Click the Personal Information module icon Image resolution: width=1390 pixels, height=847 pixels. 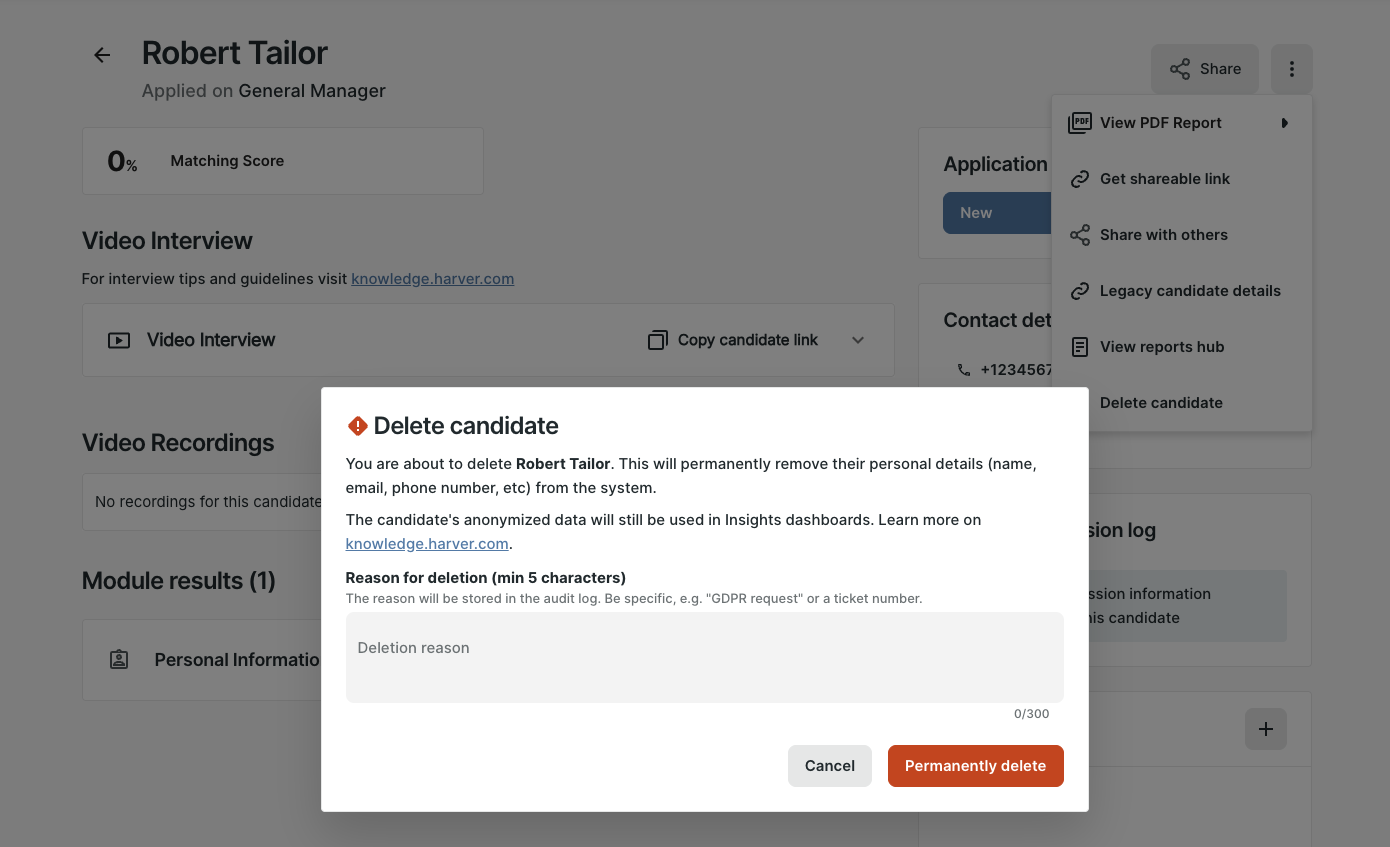tap(119, 660)
